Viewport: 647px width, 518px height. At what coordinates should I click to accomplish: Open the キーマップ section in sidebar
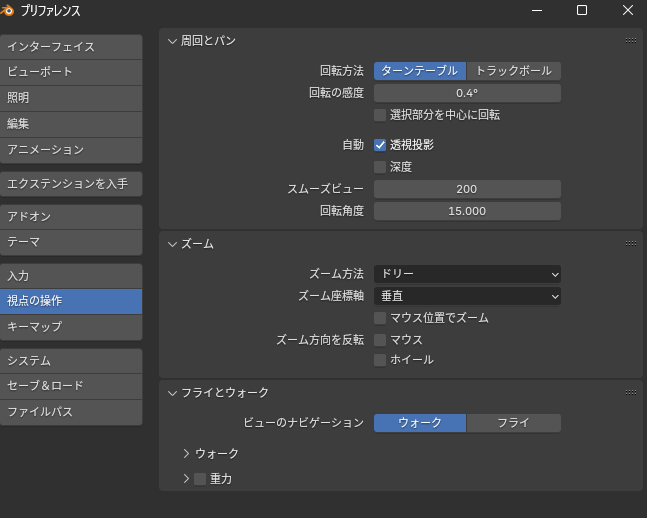(x=71, y=327)
